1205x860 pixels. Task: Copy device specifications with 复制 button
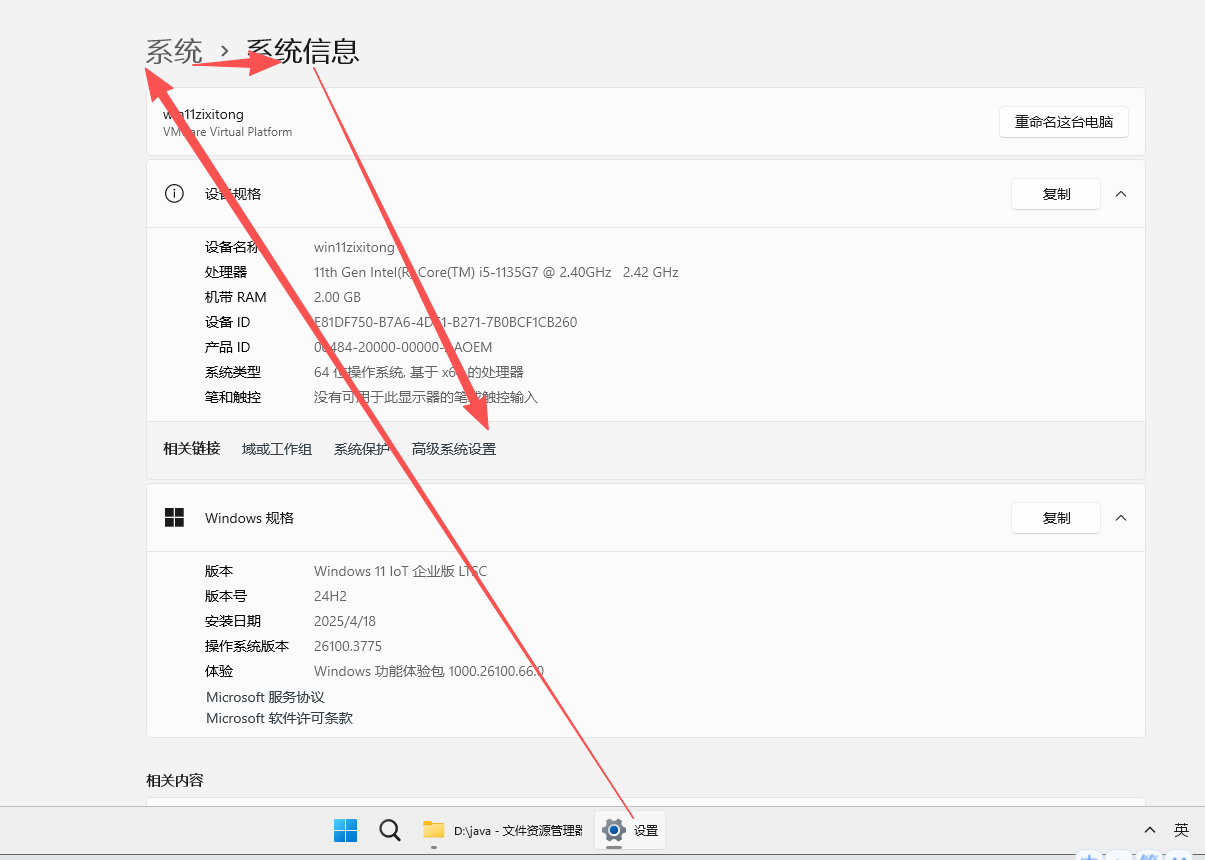[x=1056, y=194]
